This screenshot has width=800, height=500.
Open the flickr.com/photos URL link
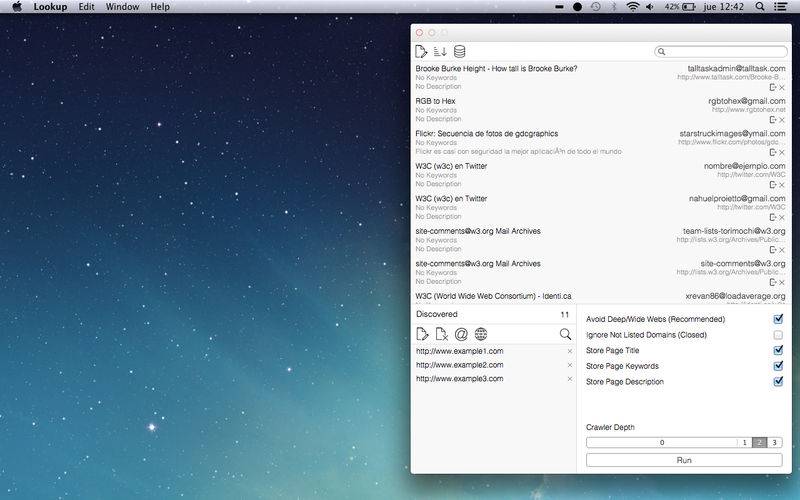732,142
